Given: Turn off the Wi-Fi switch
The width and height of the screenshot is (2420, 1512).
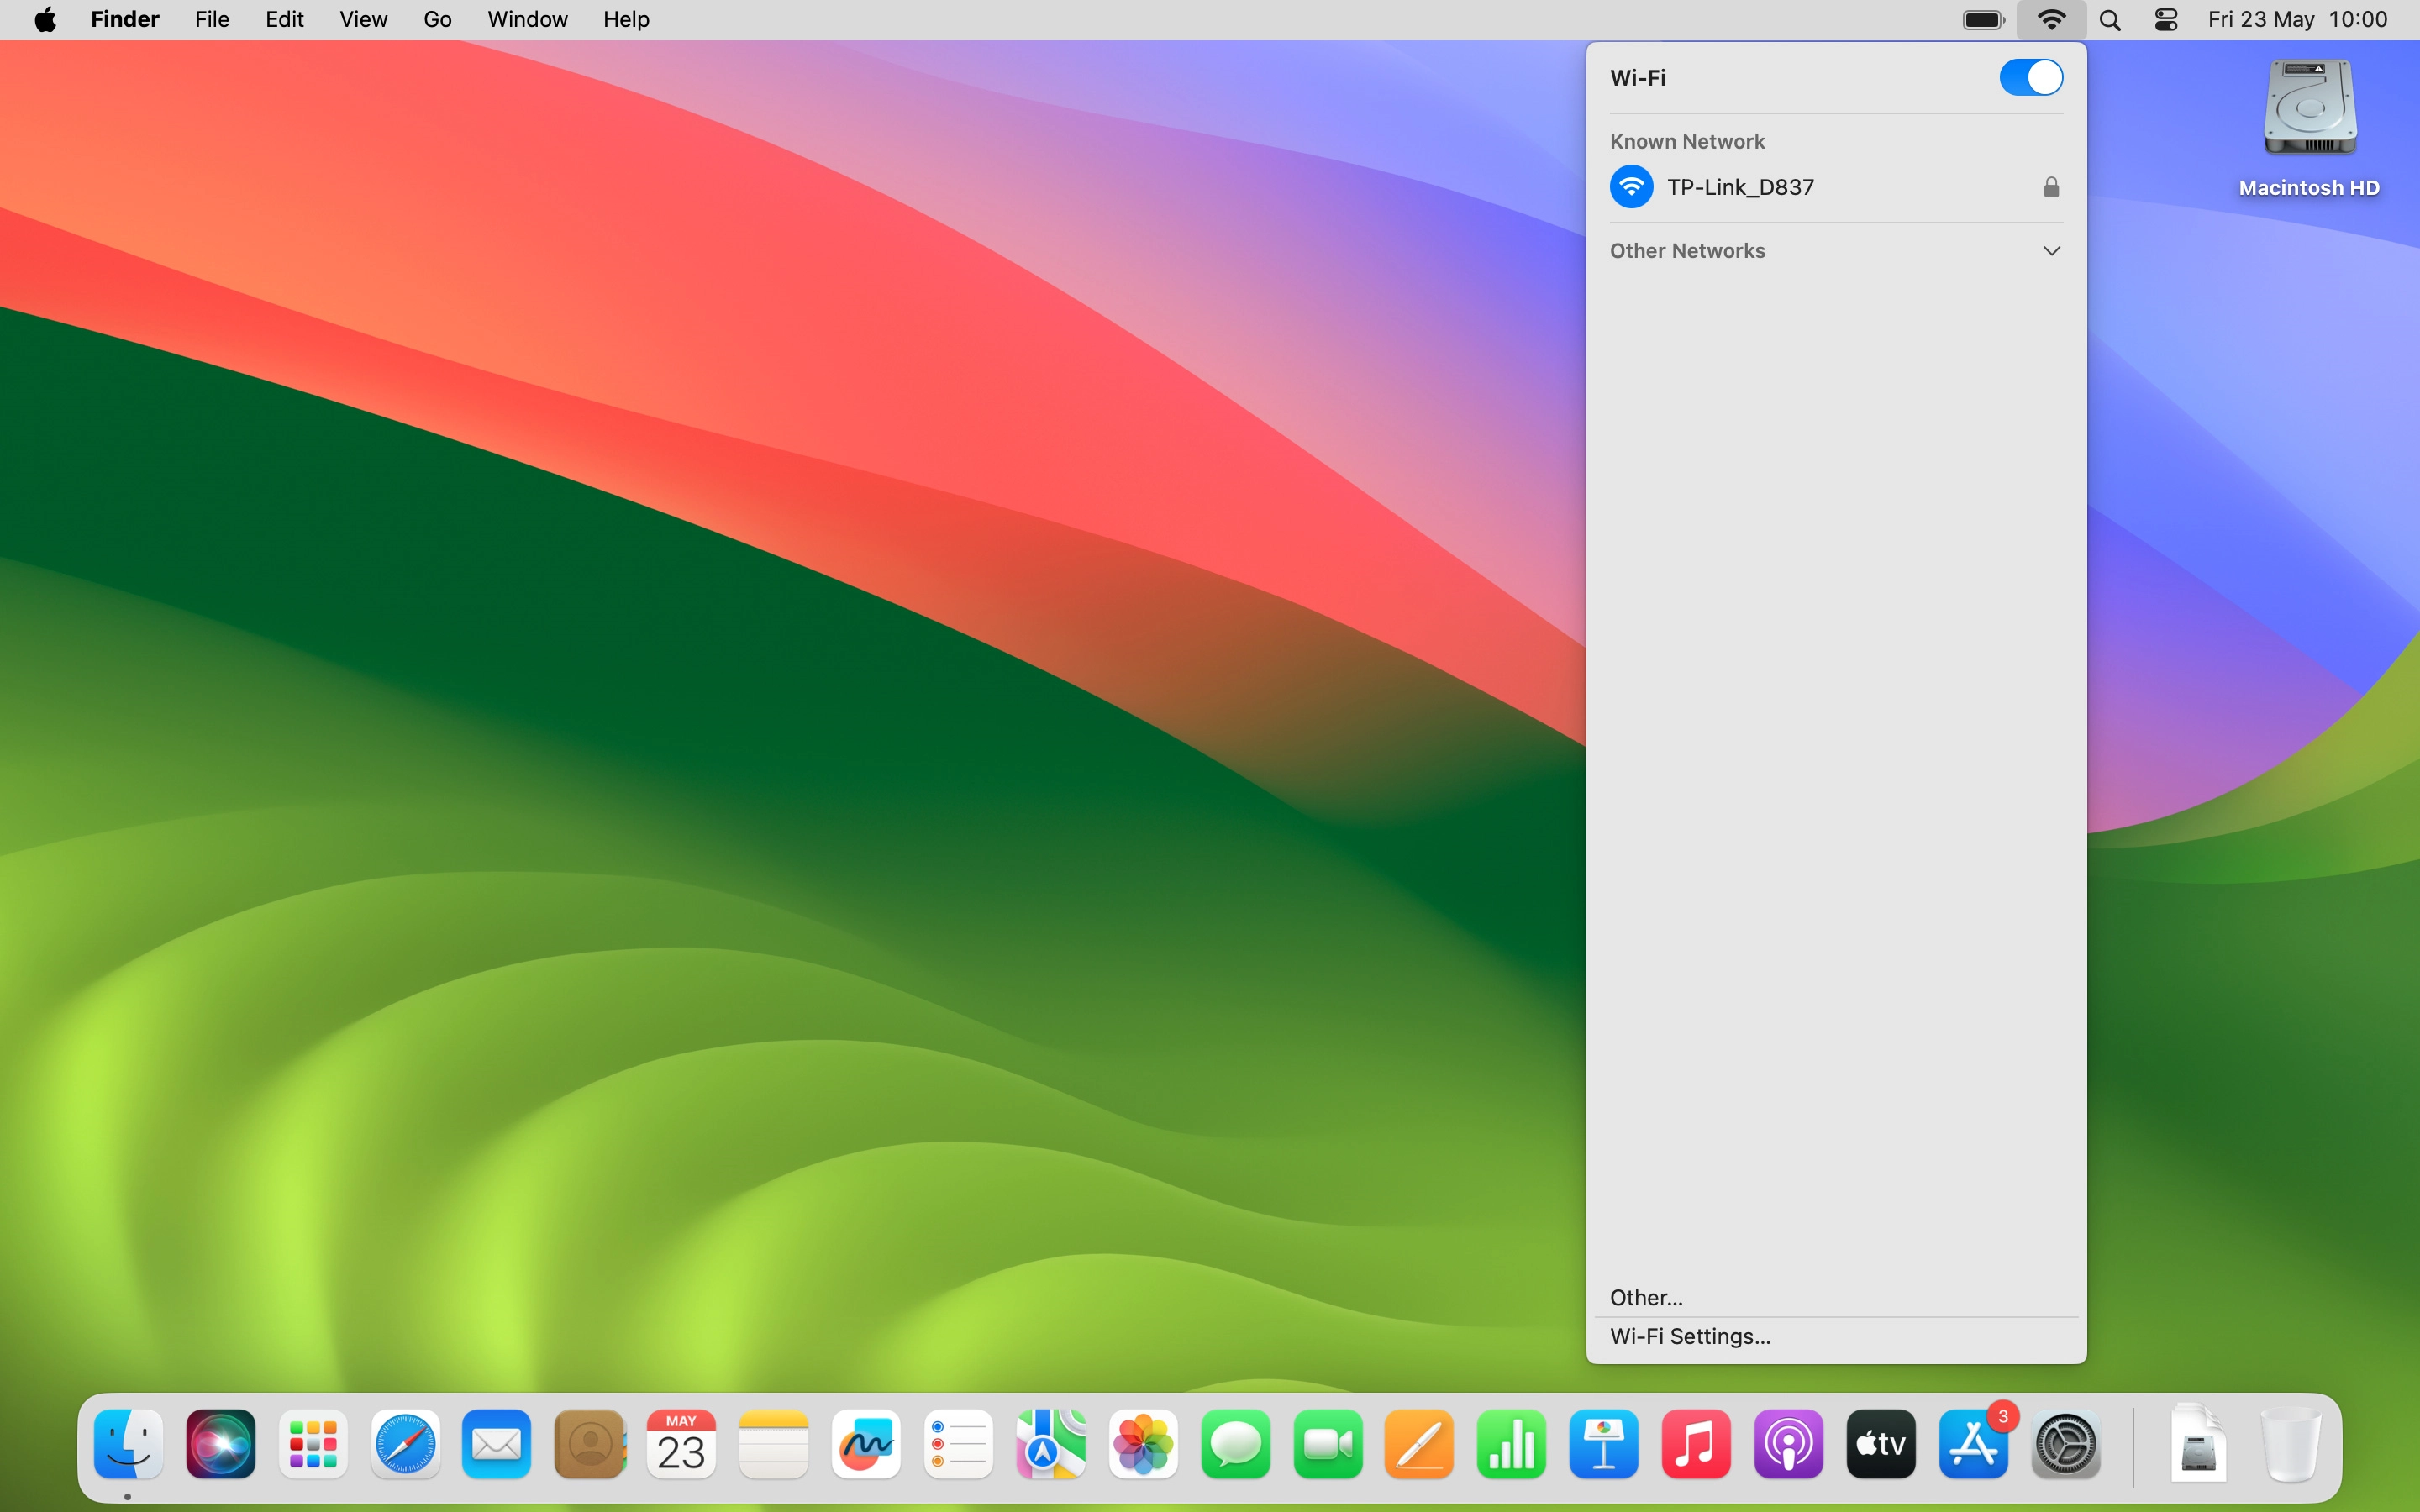Looking at the screenshot, I should point(2030,77).
